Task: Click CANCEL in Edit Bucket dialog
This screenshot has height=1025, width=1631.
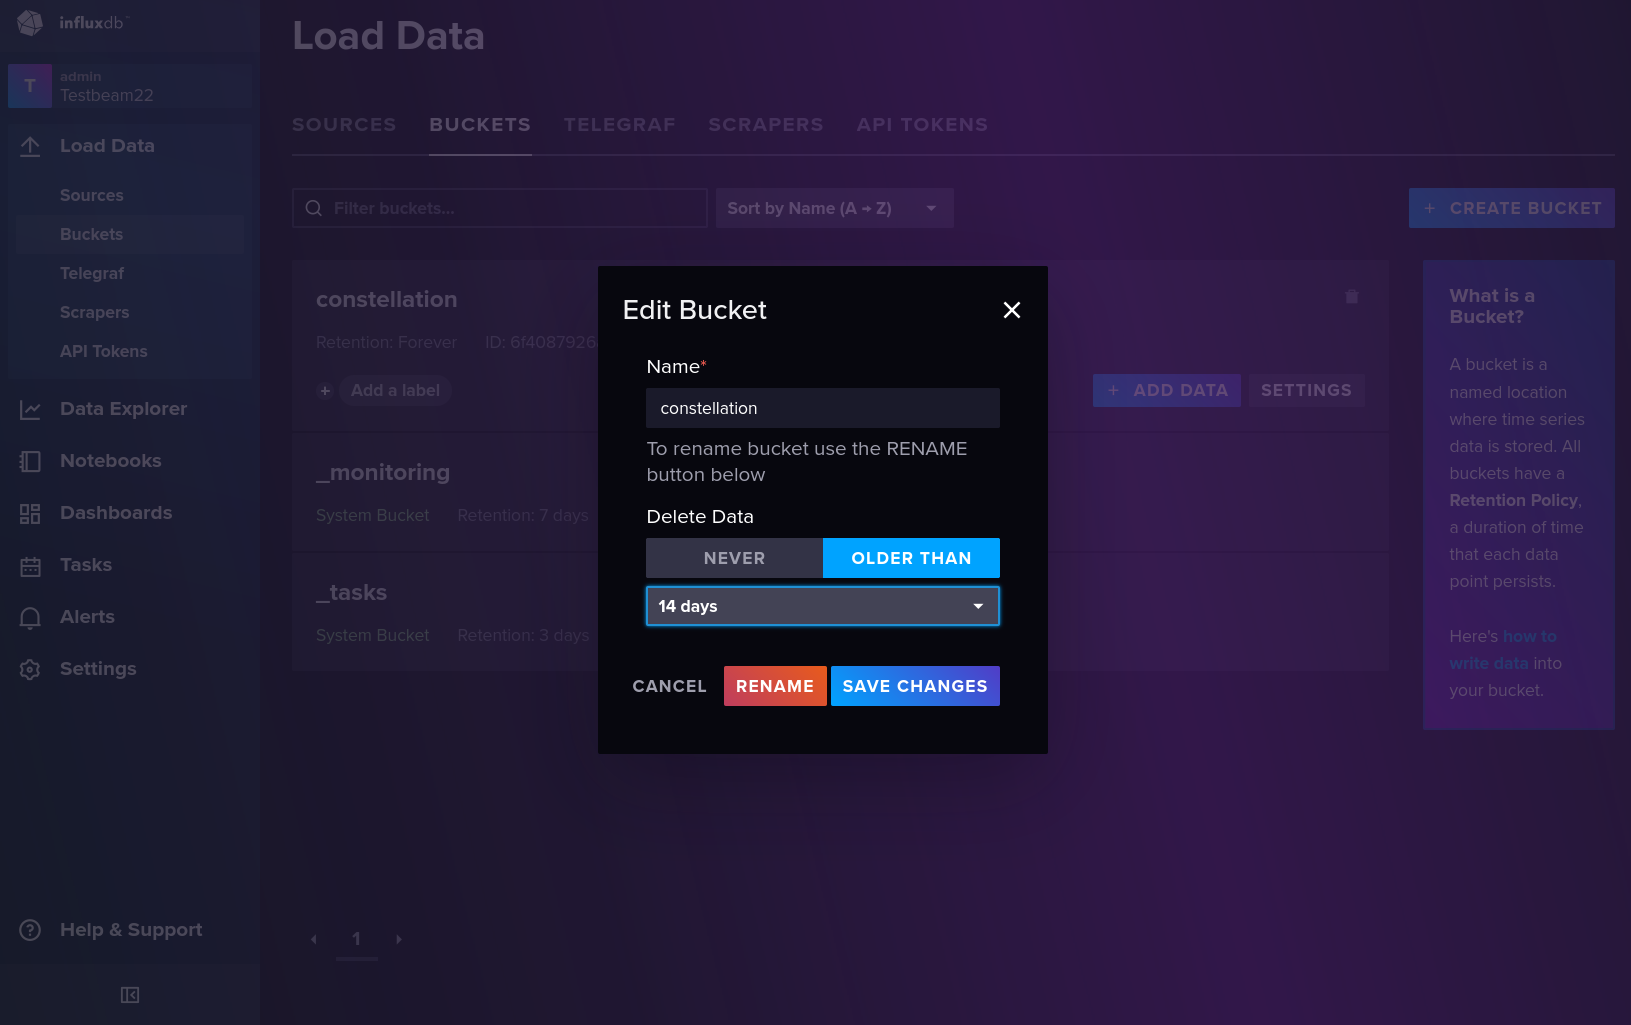Action: (x=670, y=686)
